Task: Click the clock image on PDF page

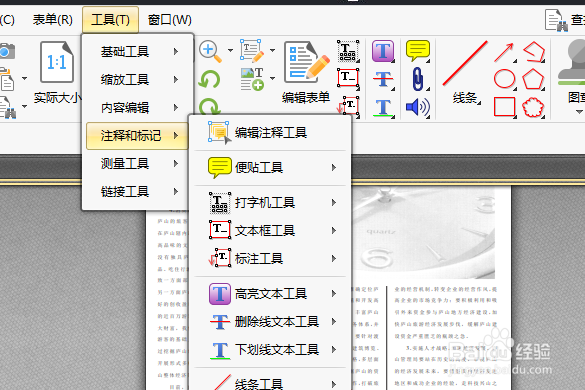Action: pos(423,233)
